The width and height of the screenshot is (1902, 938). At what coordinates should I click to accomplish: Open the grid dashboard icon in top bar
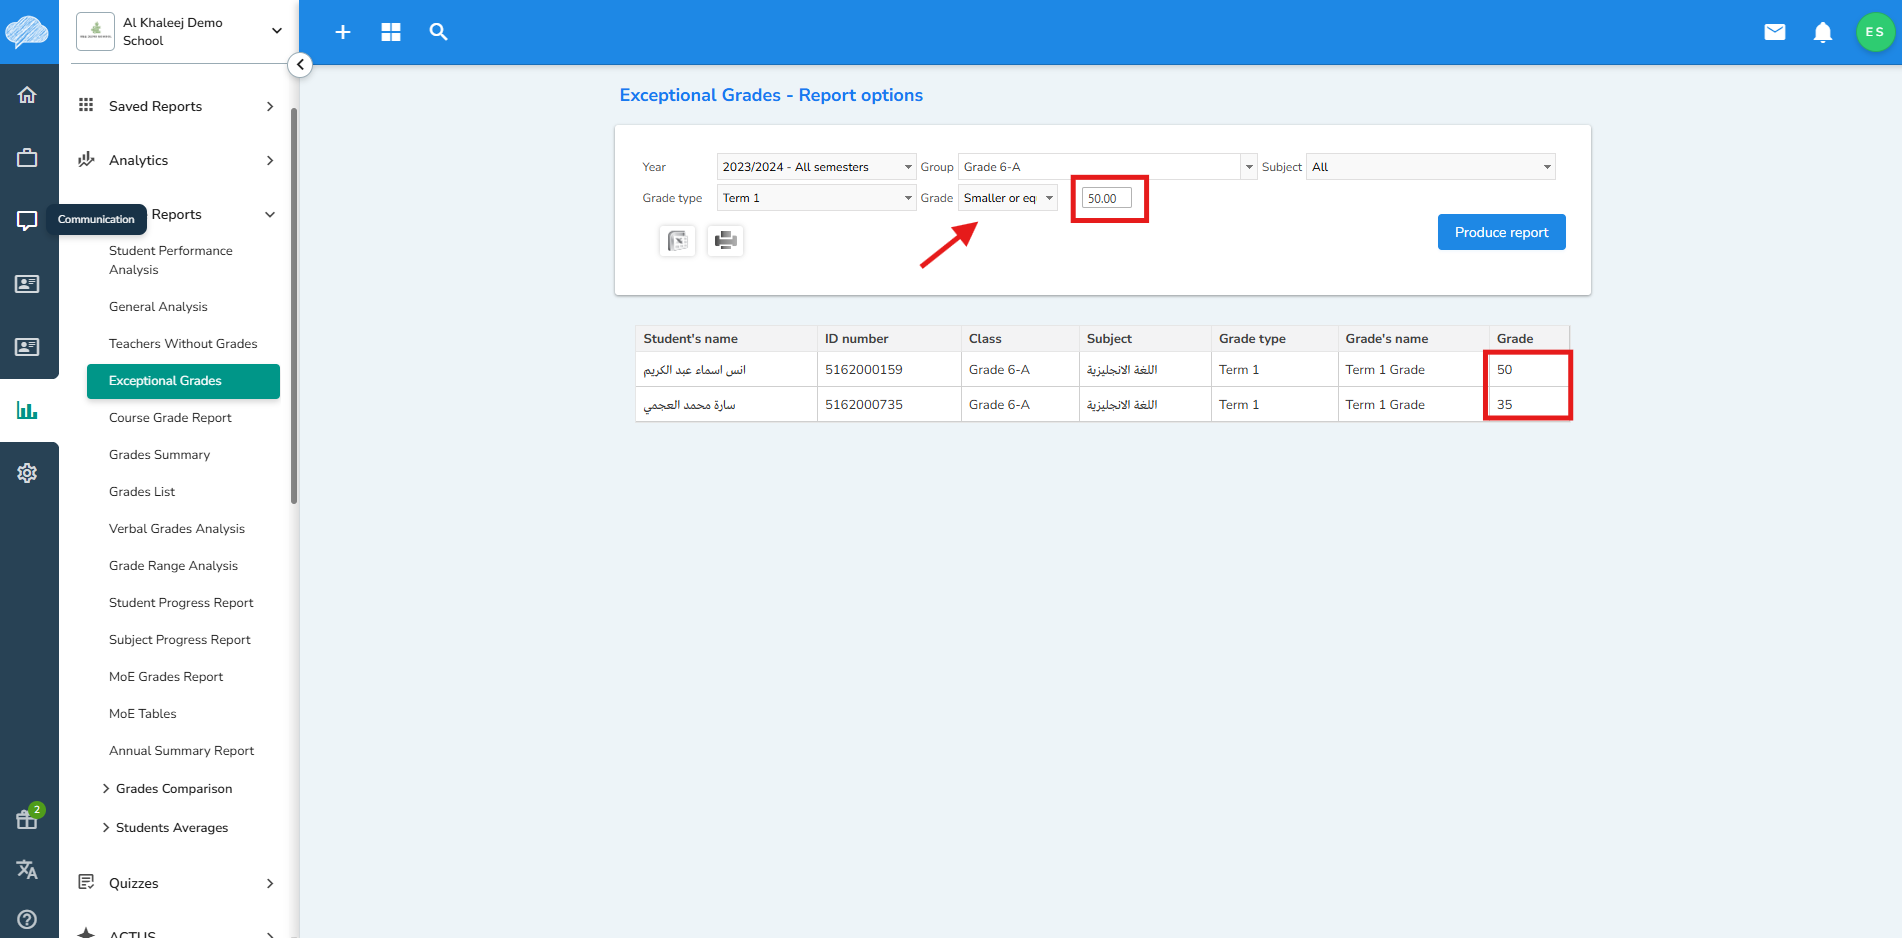coord(391,32)
